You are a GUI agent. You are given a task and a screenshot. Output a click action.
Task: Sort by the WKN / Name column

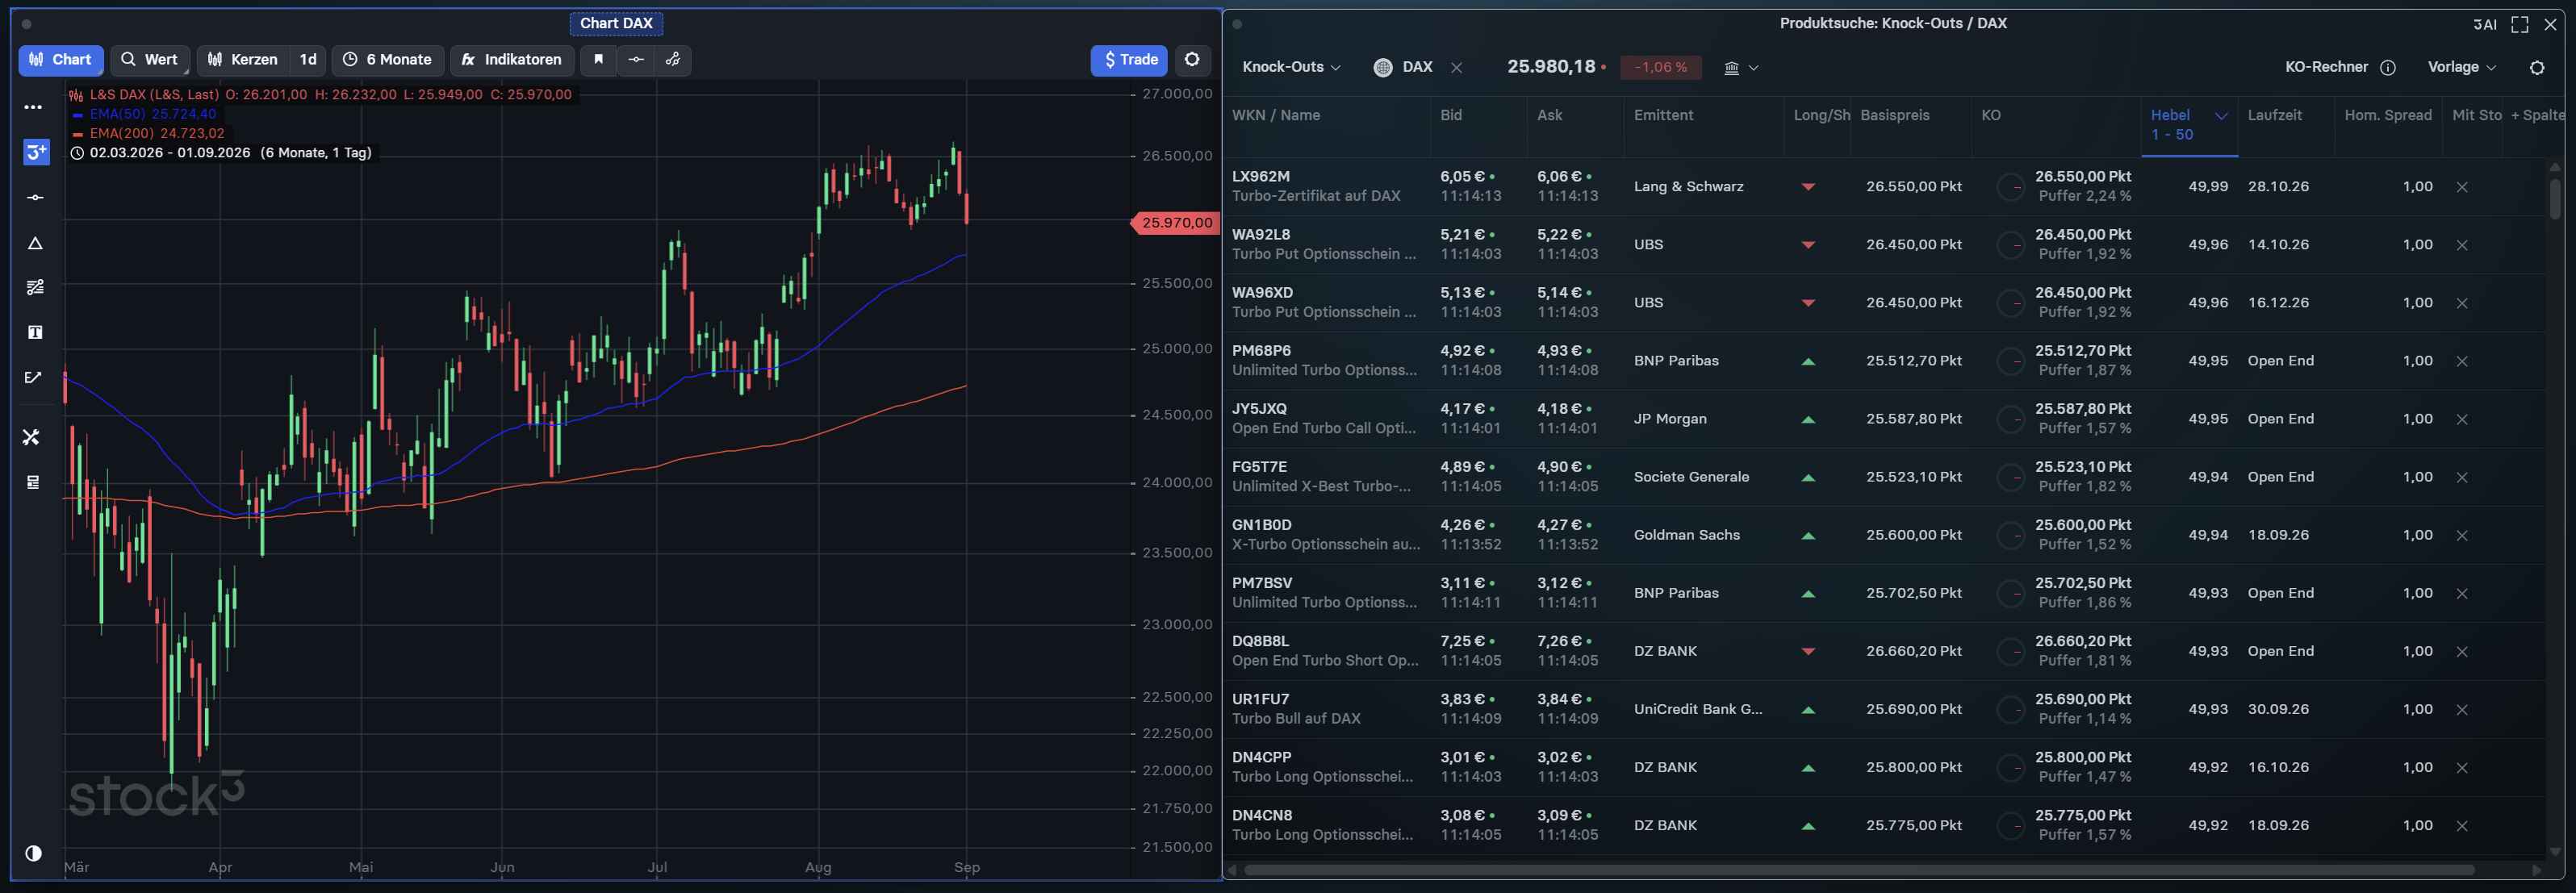point(1276,115)
